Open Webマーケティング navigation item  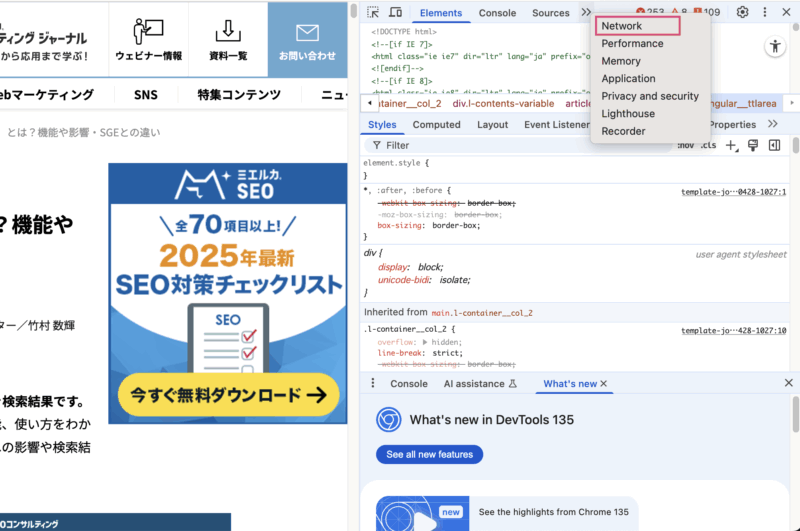coord(47,94)
